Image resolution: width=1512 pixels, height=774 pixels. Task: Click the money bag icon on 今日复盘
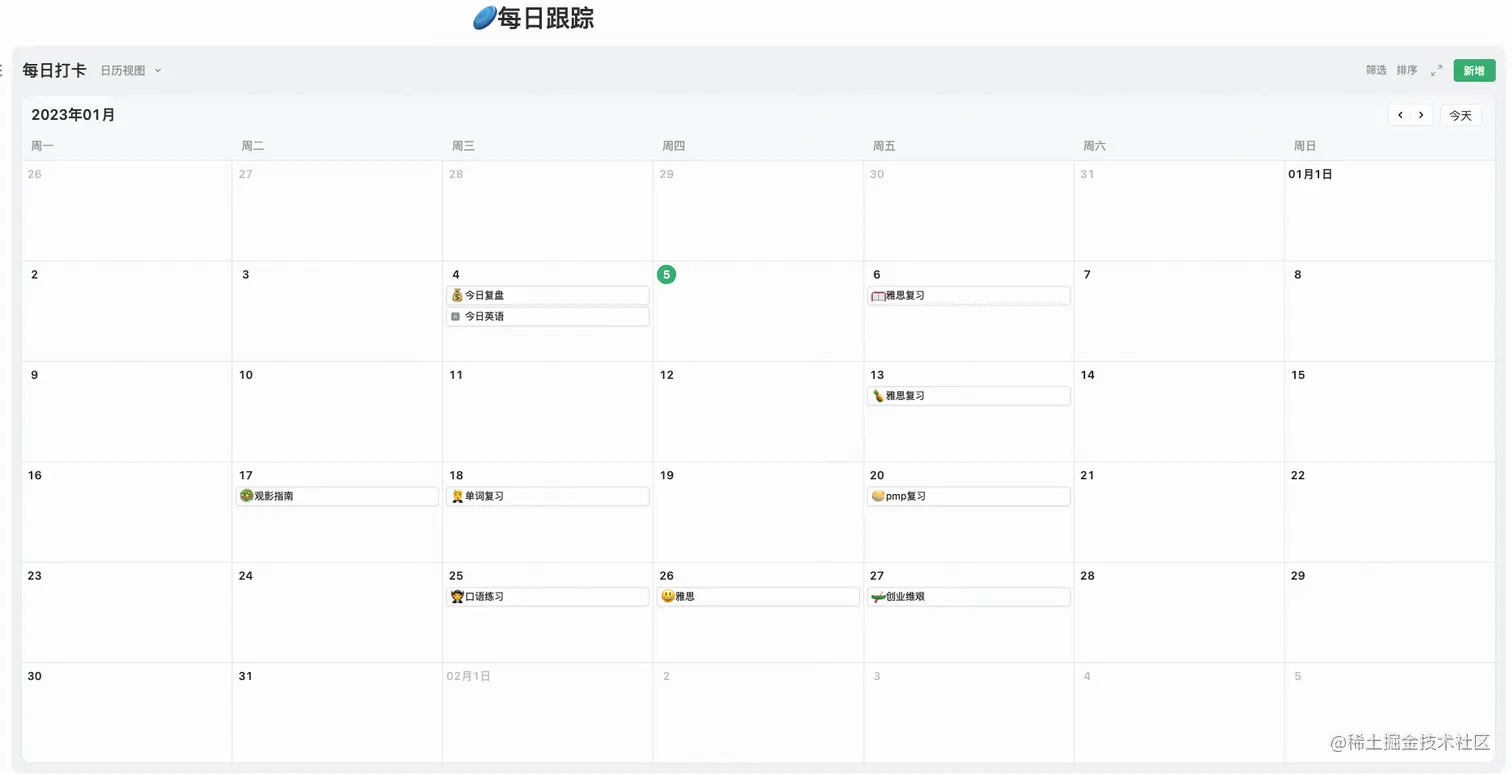(x=457, y=295)
